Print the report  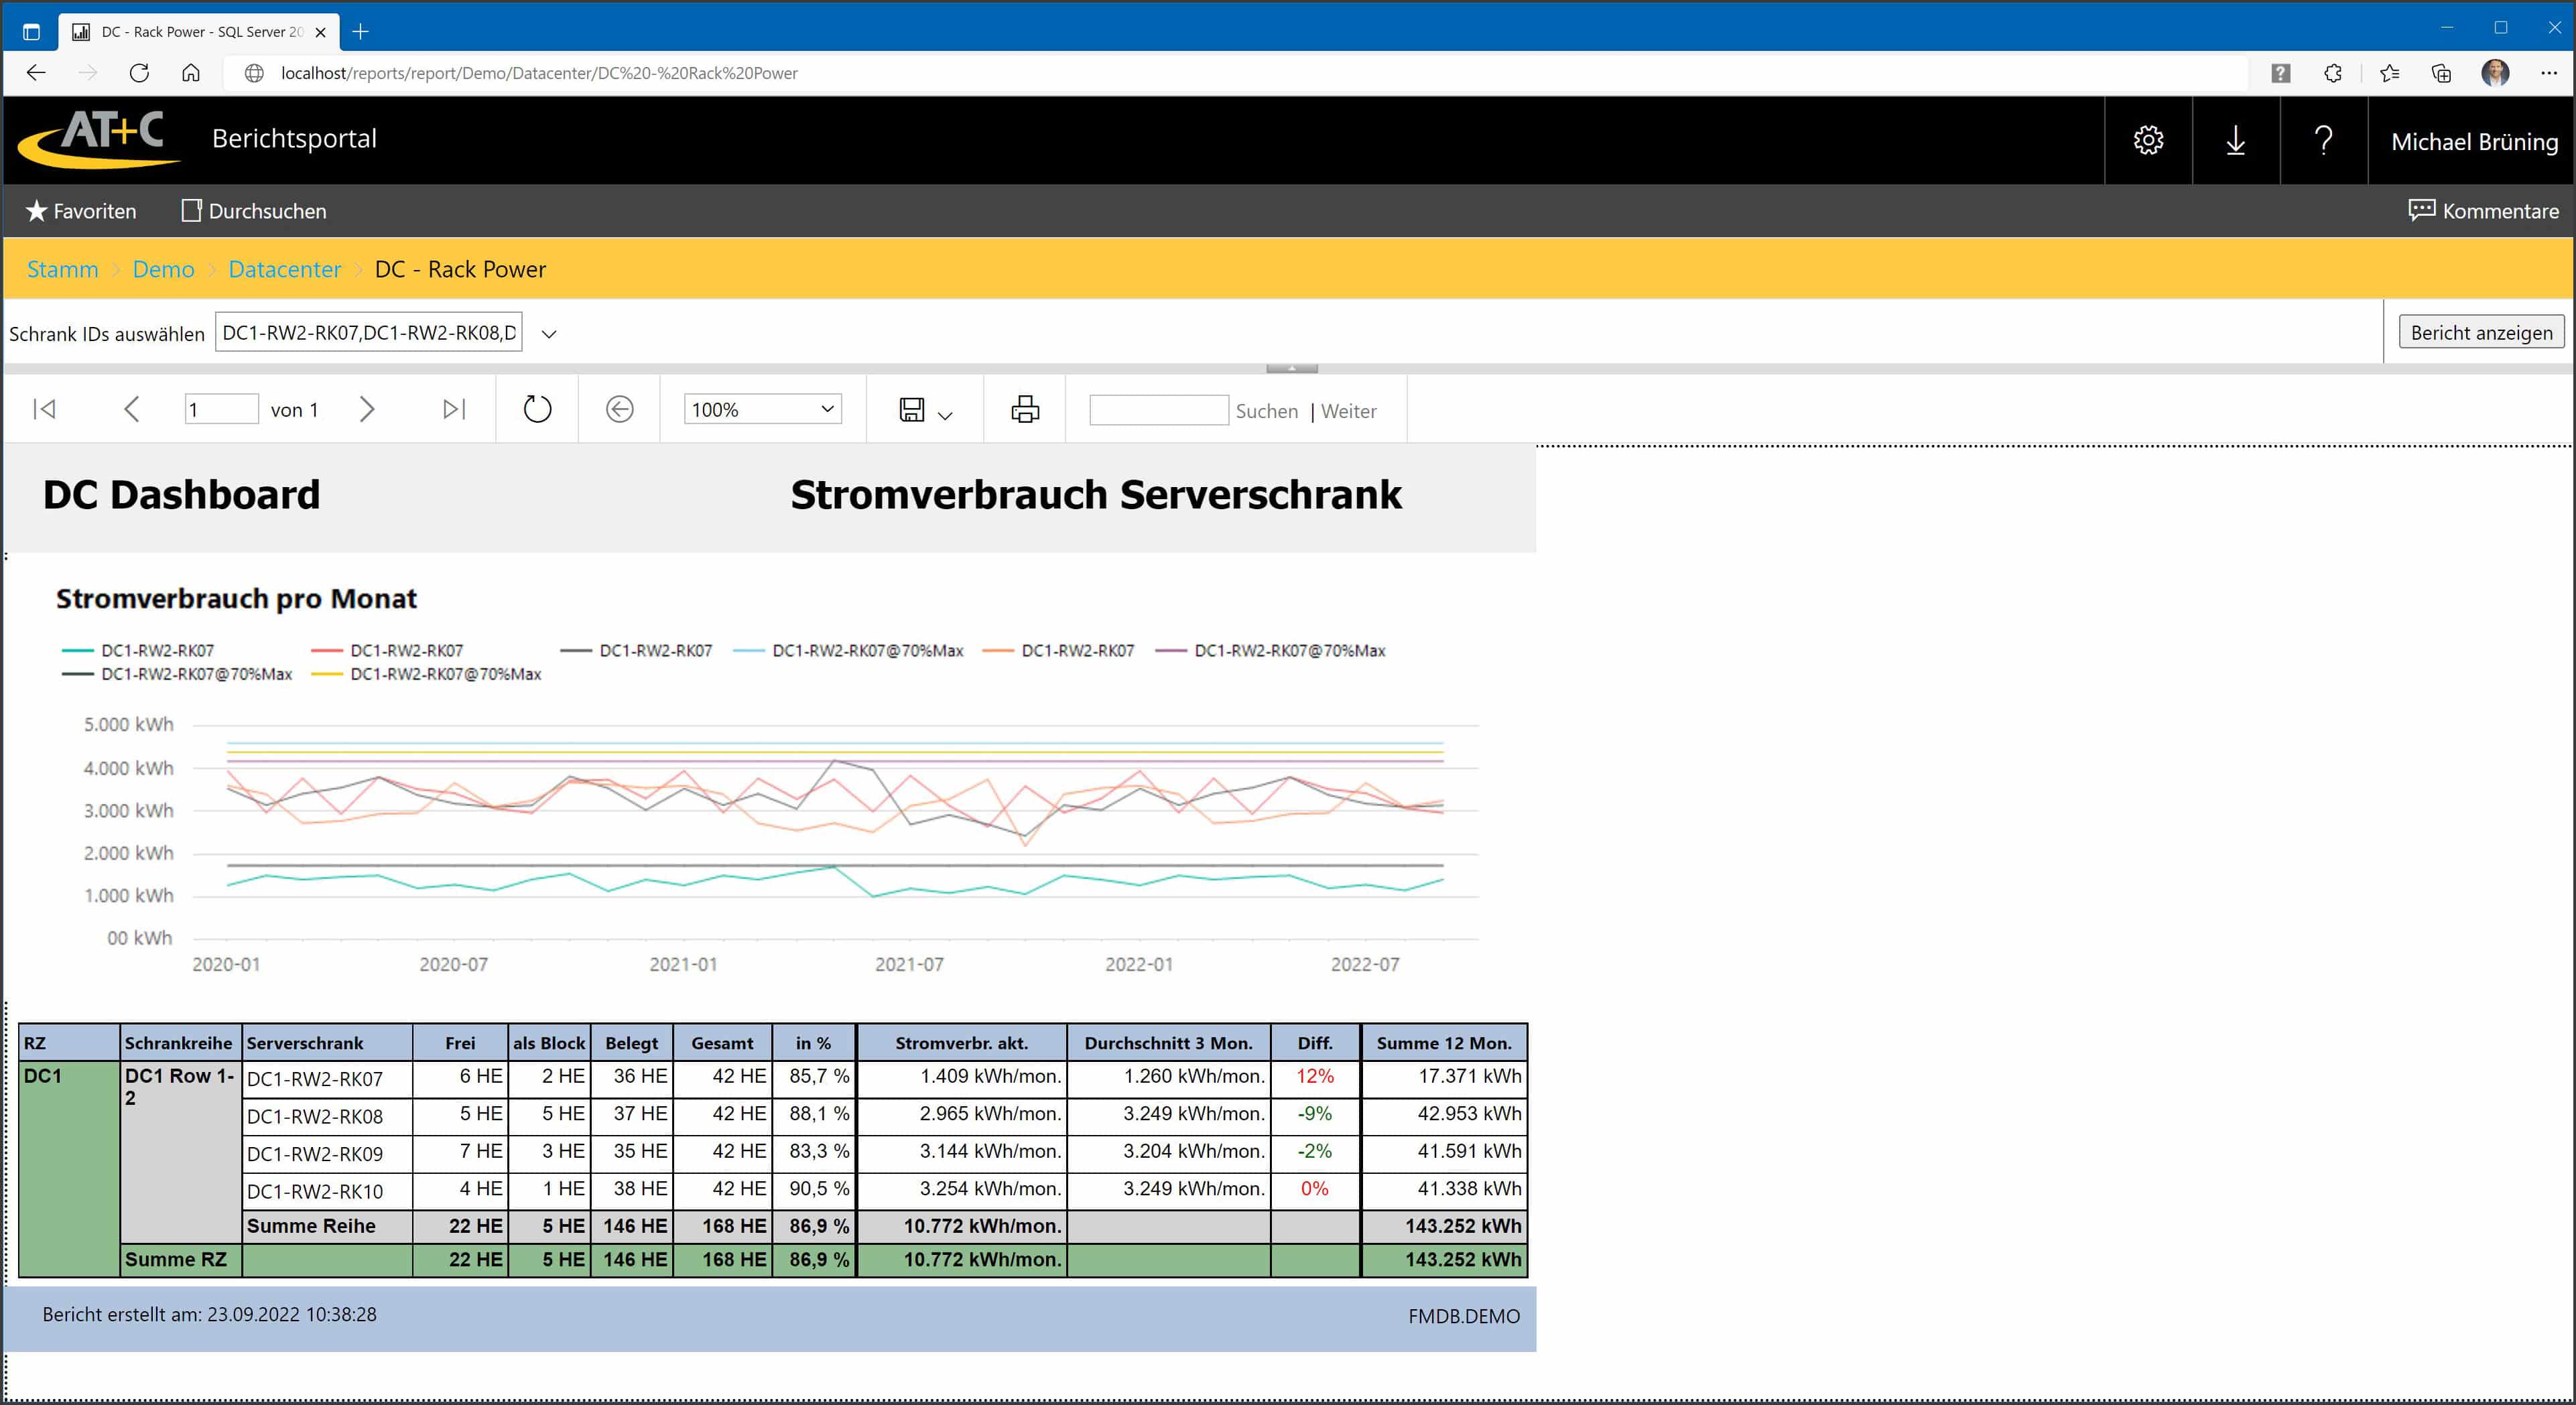(x=1025, y=409)
